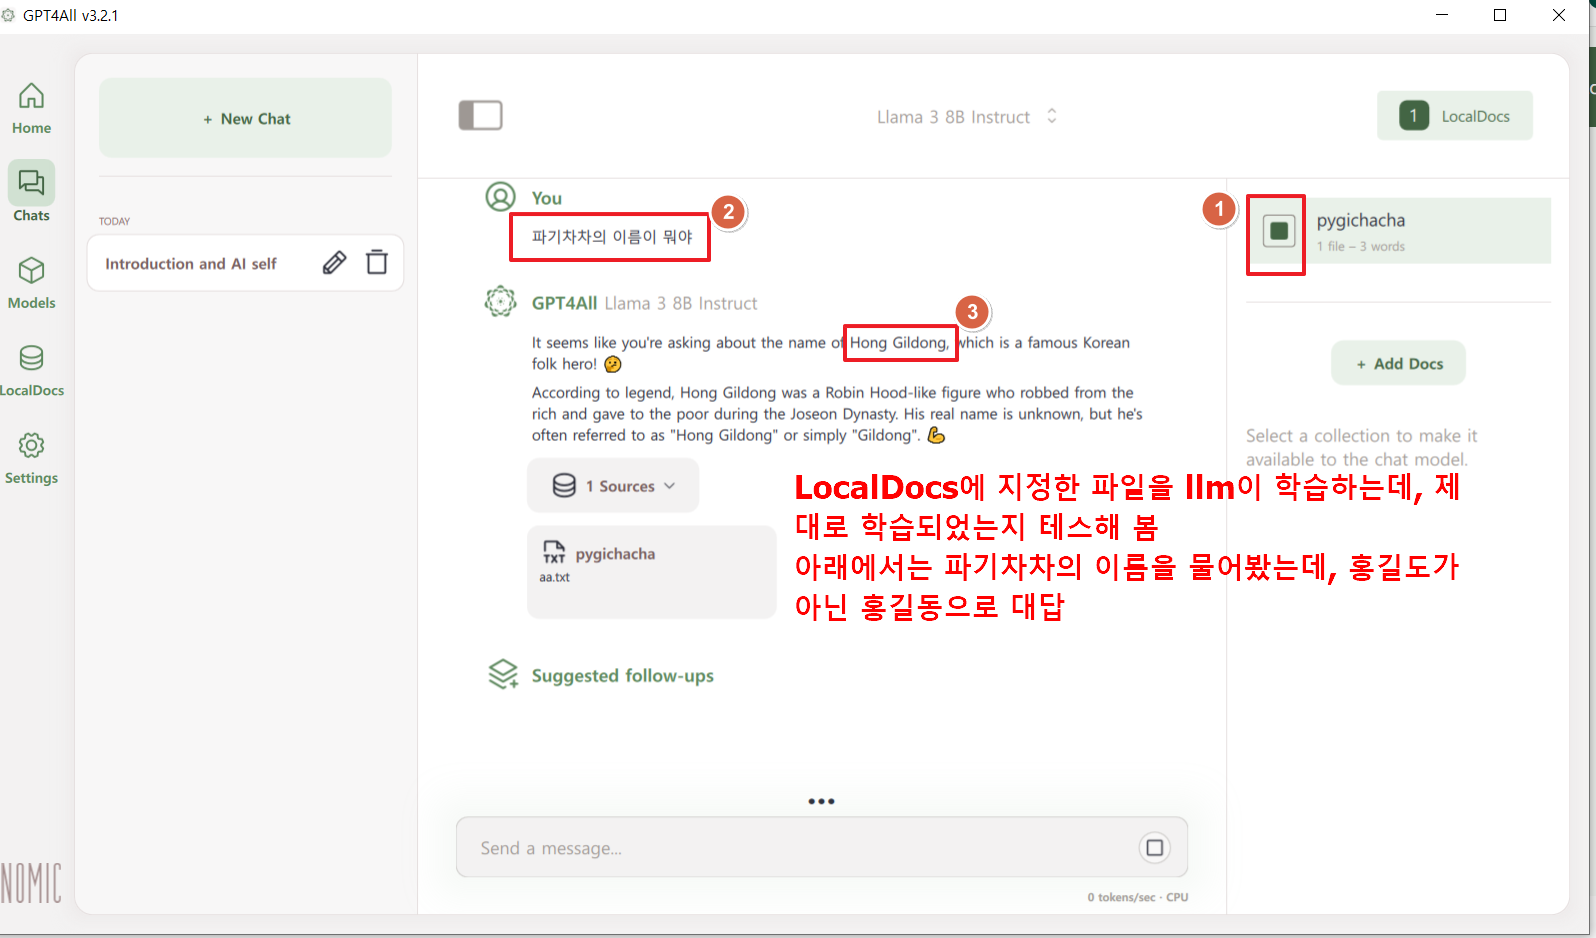Screen dimensions: 1596x938
Task: Edit the chat name with pencil icon
Action: pos(335,263)
